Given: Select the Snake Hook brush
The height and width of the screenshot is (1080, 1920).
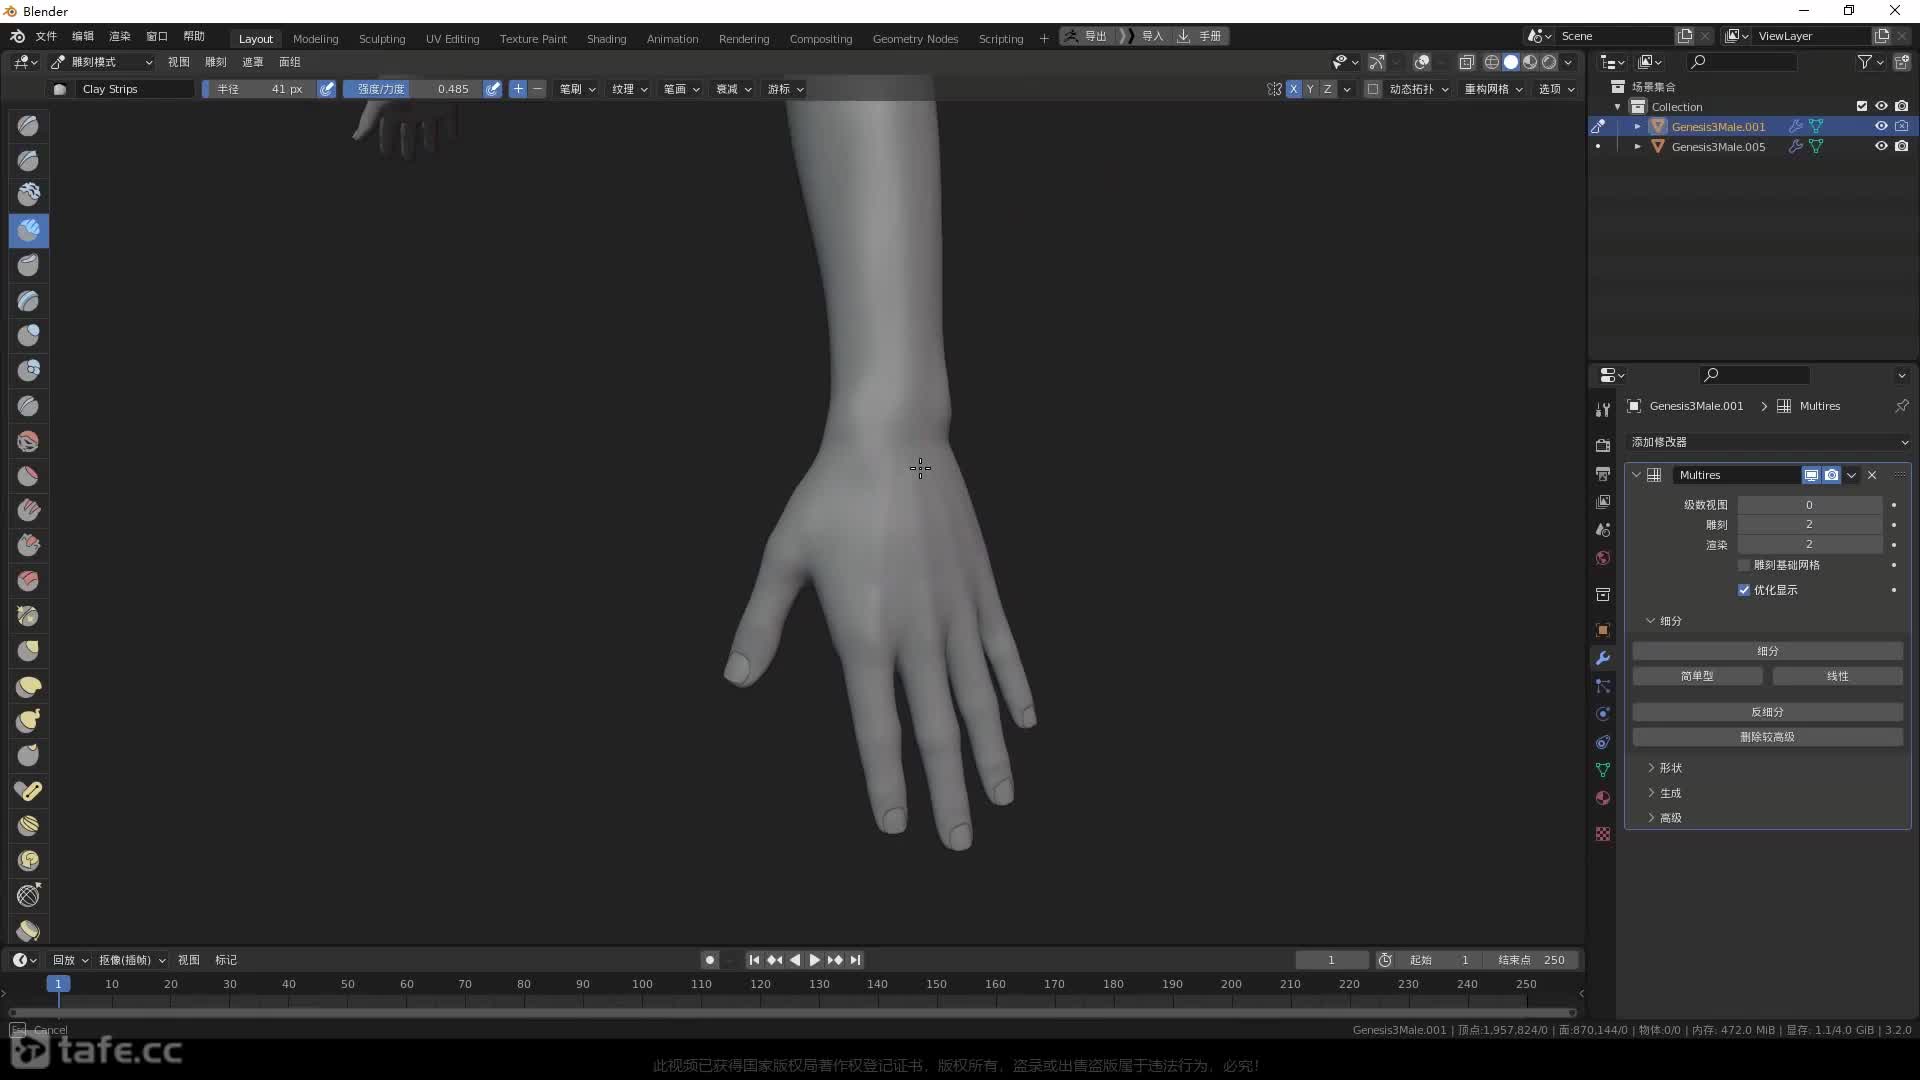Looking at the screenshot, I should 28,721.
